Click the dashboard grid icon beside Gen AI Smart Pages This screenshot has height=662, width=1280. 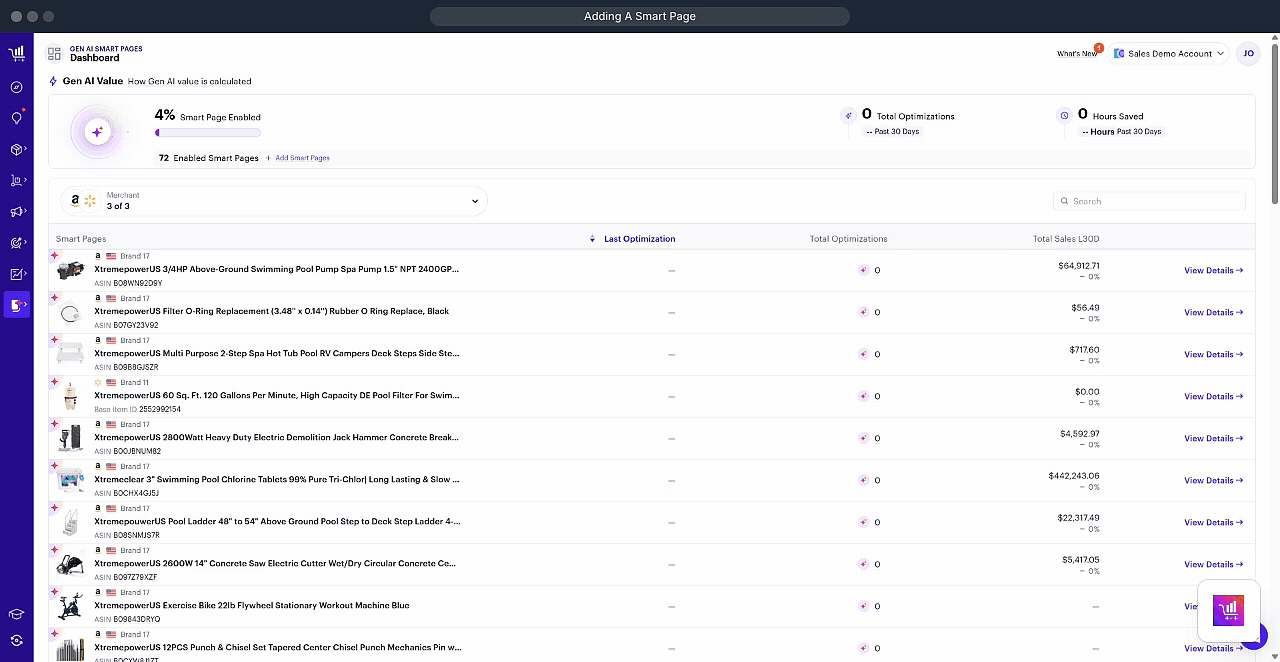(54, 53)
